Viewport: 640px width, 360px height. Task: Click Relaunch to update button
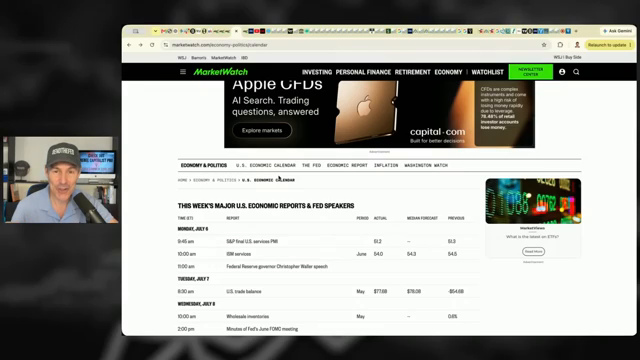(610, 45)
